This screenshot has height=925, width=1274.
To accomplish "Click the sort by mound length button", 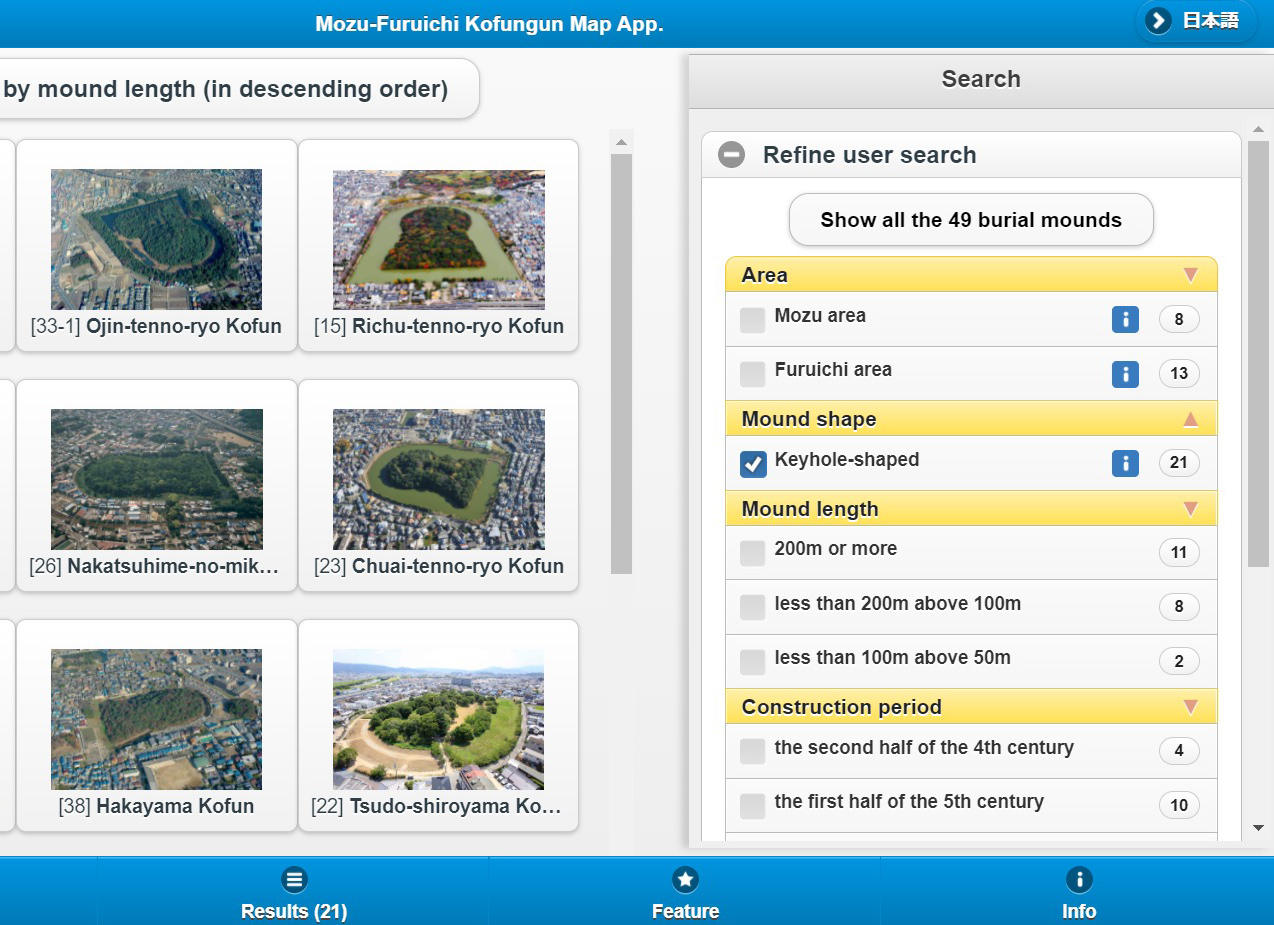I will (x=237, y=89).
